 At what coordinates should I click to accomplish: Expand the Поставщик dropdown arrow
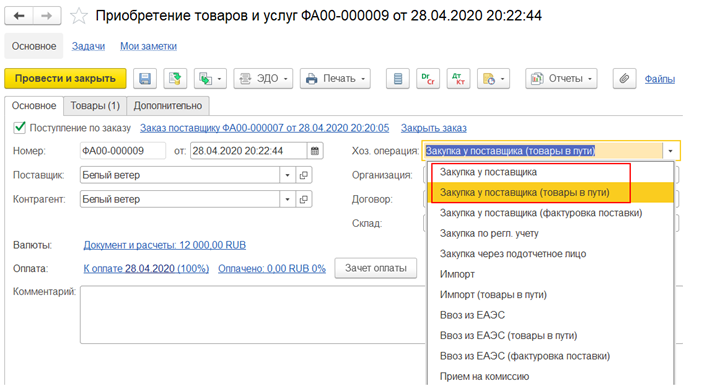(x=287, y=175)
